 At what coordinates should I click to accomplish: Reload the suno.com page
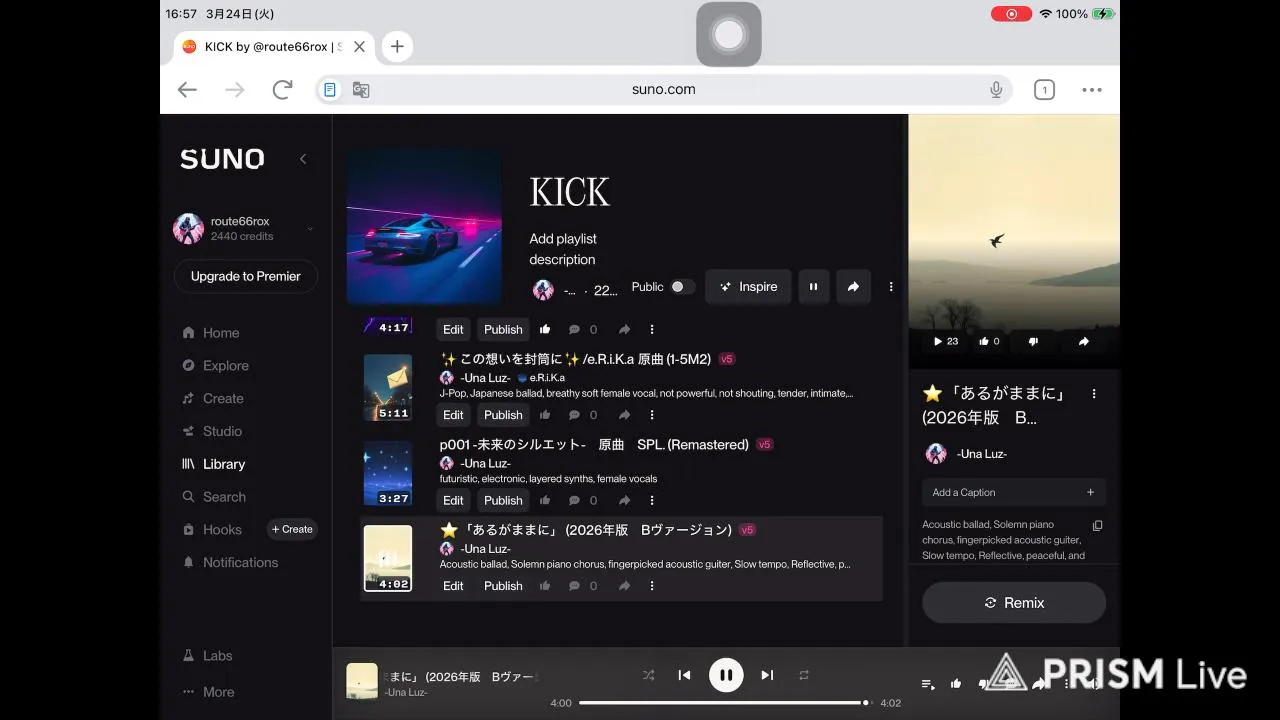(283, 90)
